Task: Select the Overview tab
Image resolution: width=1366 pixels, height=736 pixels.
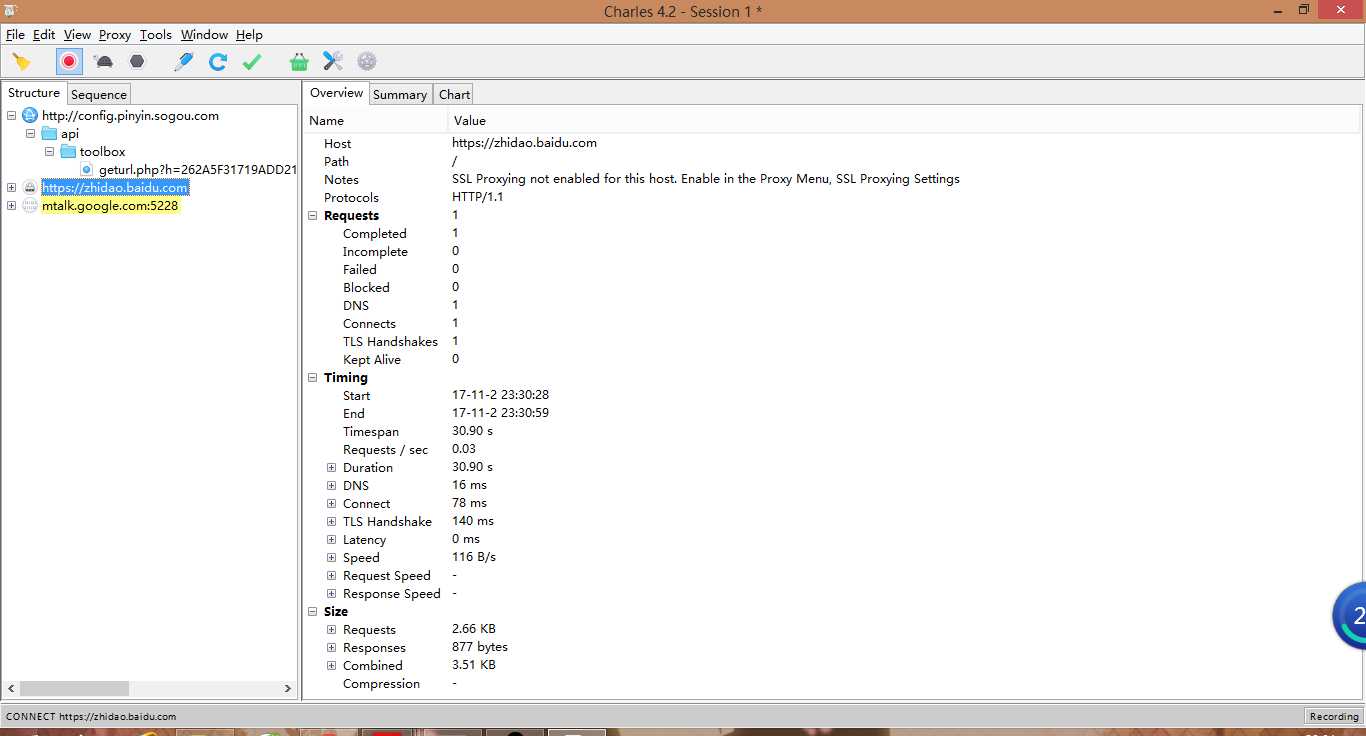Action: [336, 93]
